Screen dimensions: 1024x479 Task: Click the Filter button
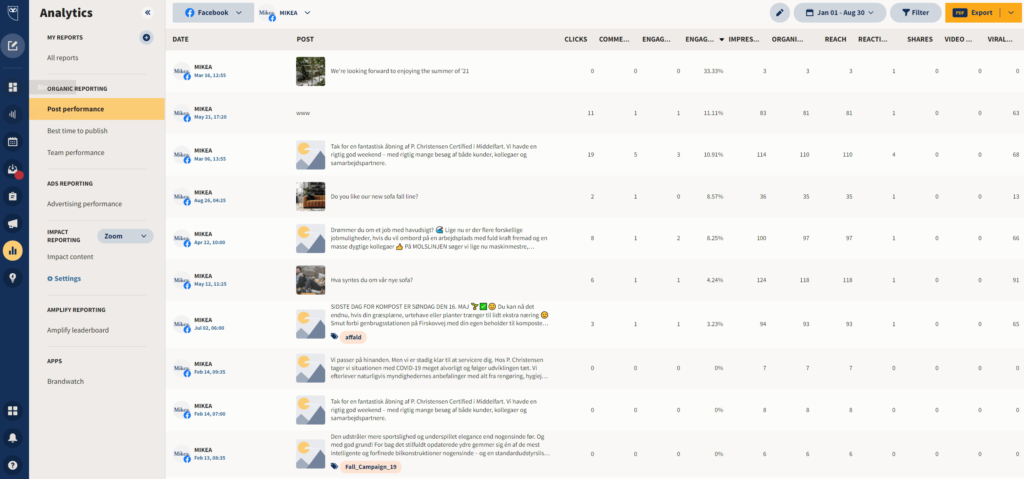point(914,13)
